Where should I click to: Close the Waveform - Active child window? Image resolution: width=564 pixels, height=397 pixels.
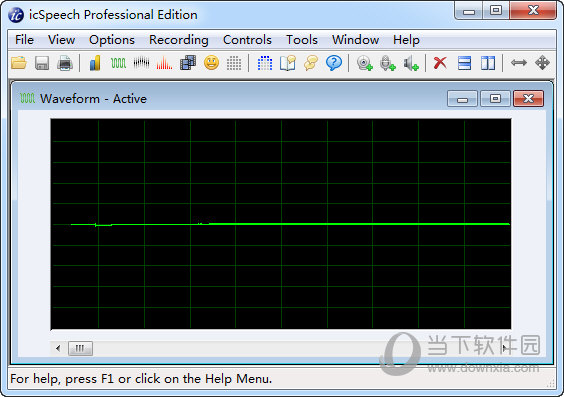[x=528, y=99]
